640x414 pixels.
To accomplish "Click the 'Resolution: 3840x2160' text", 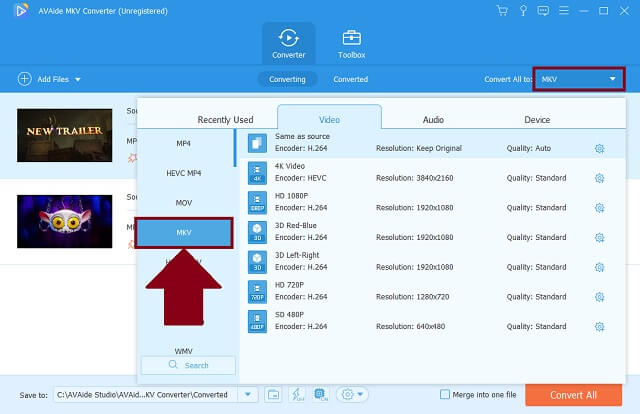I will click(414, 178).
